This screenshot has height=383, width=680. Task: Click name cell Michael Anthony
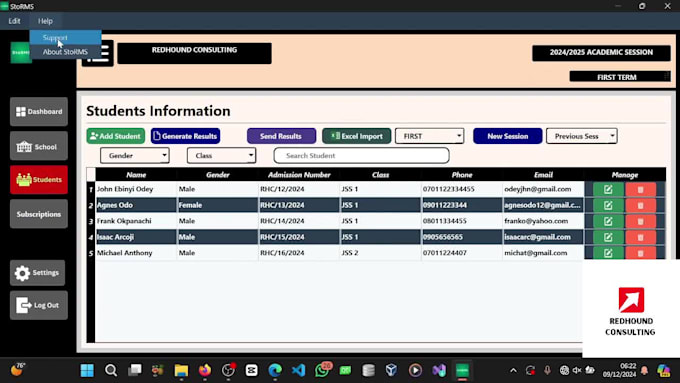(x=136, y=253)
